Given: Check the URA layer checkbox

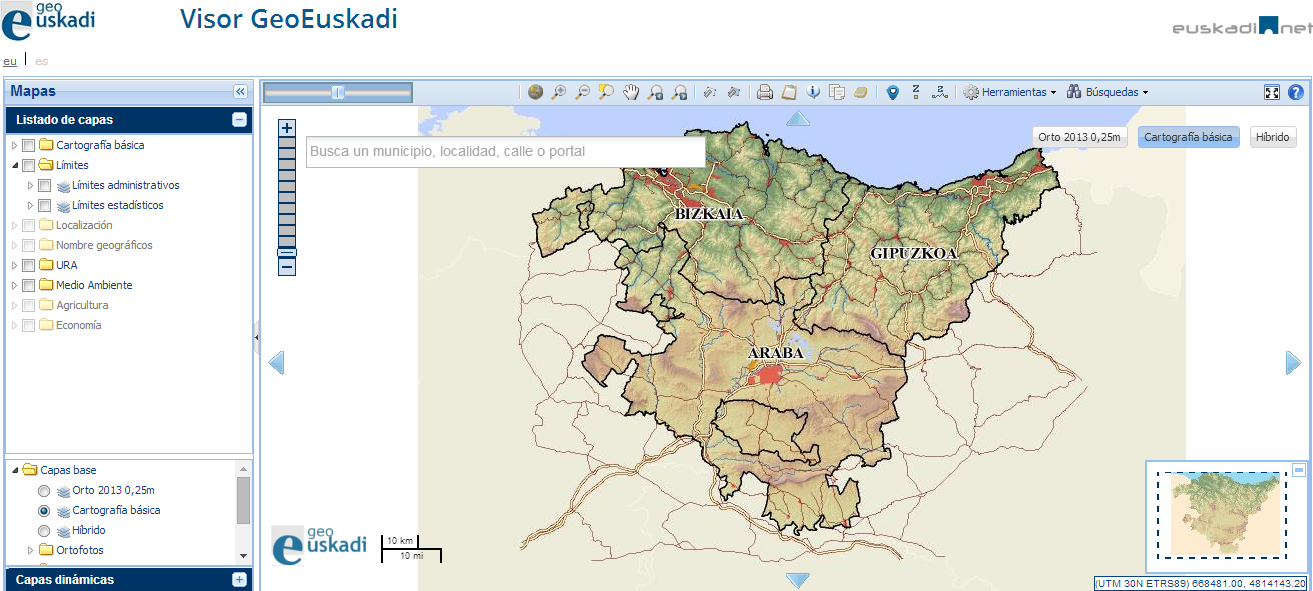Looking at the screenshot, I should tap(28, 266).
